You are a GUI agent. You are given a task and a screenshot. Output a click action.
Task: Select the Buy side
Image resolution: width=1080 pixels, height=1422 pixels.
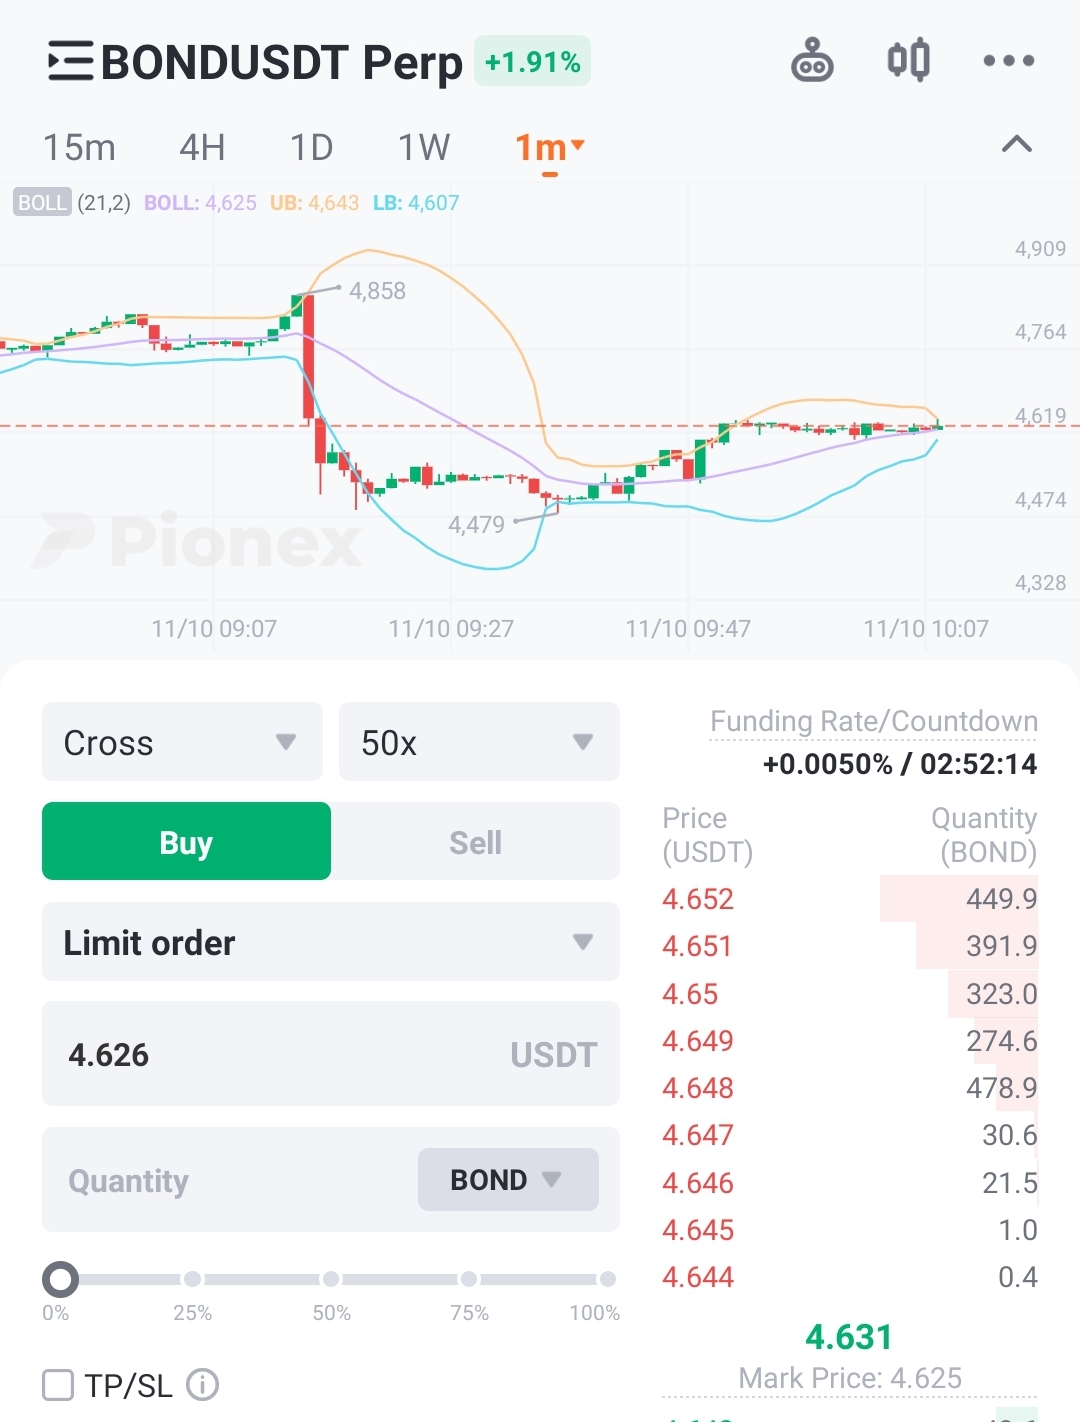coord(186,842)
